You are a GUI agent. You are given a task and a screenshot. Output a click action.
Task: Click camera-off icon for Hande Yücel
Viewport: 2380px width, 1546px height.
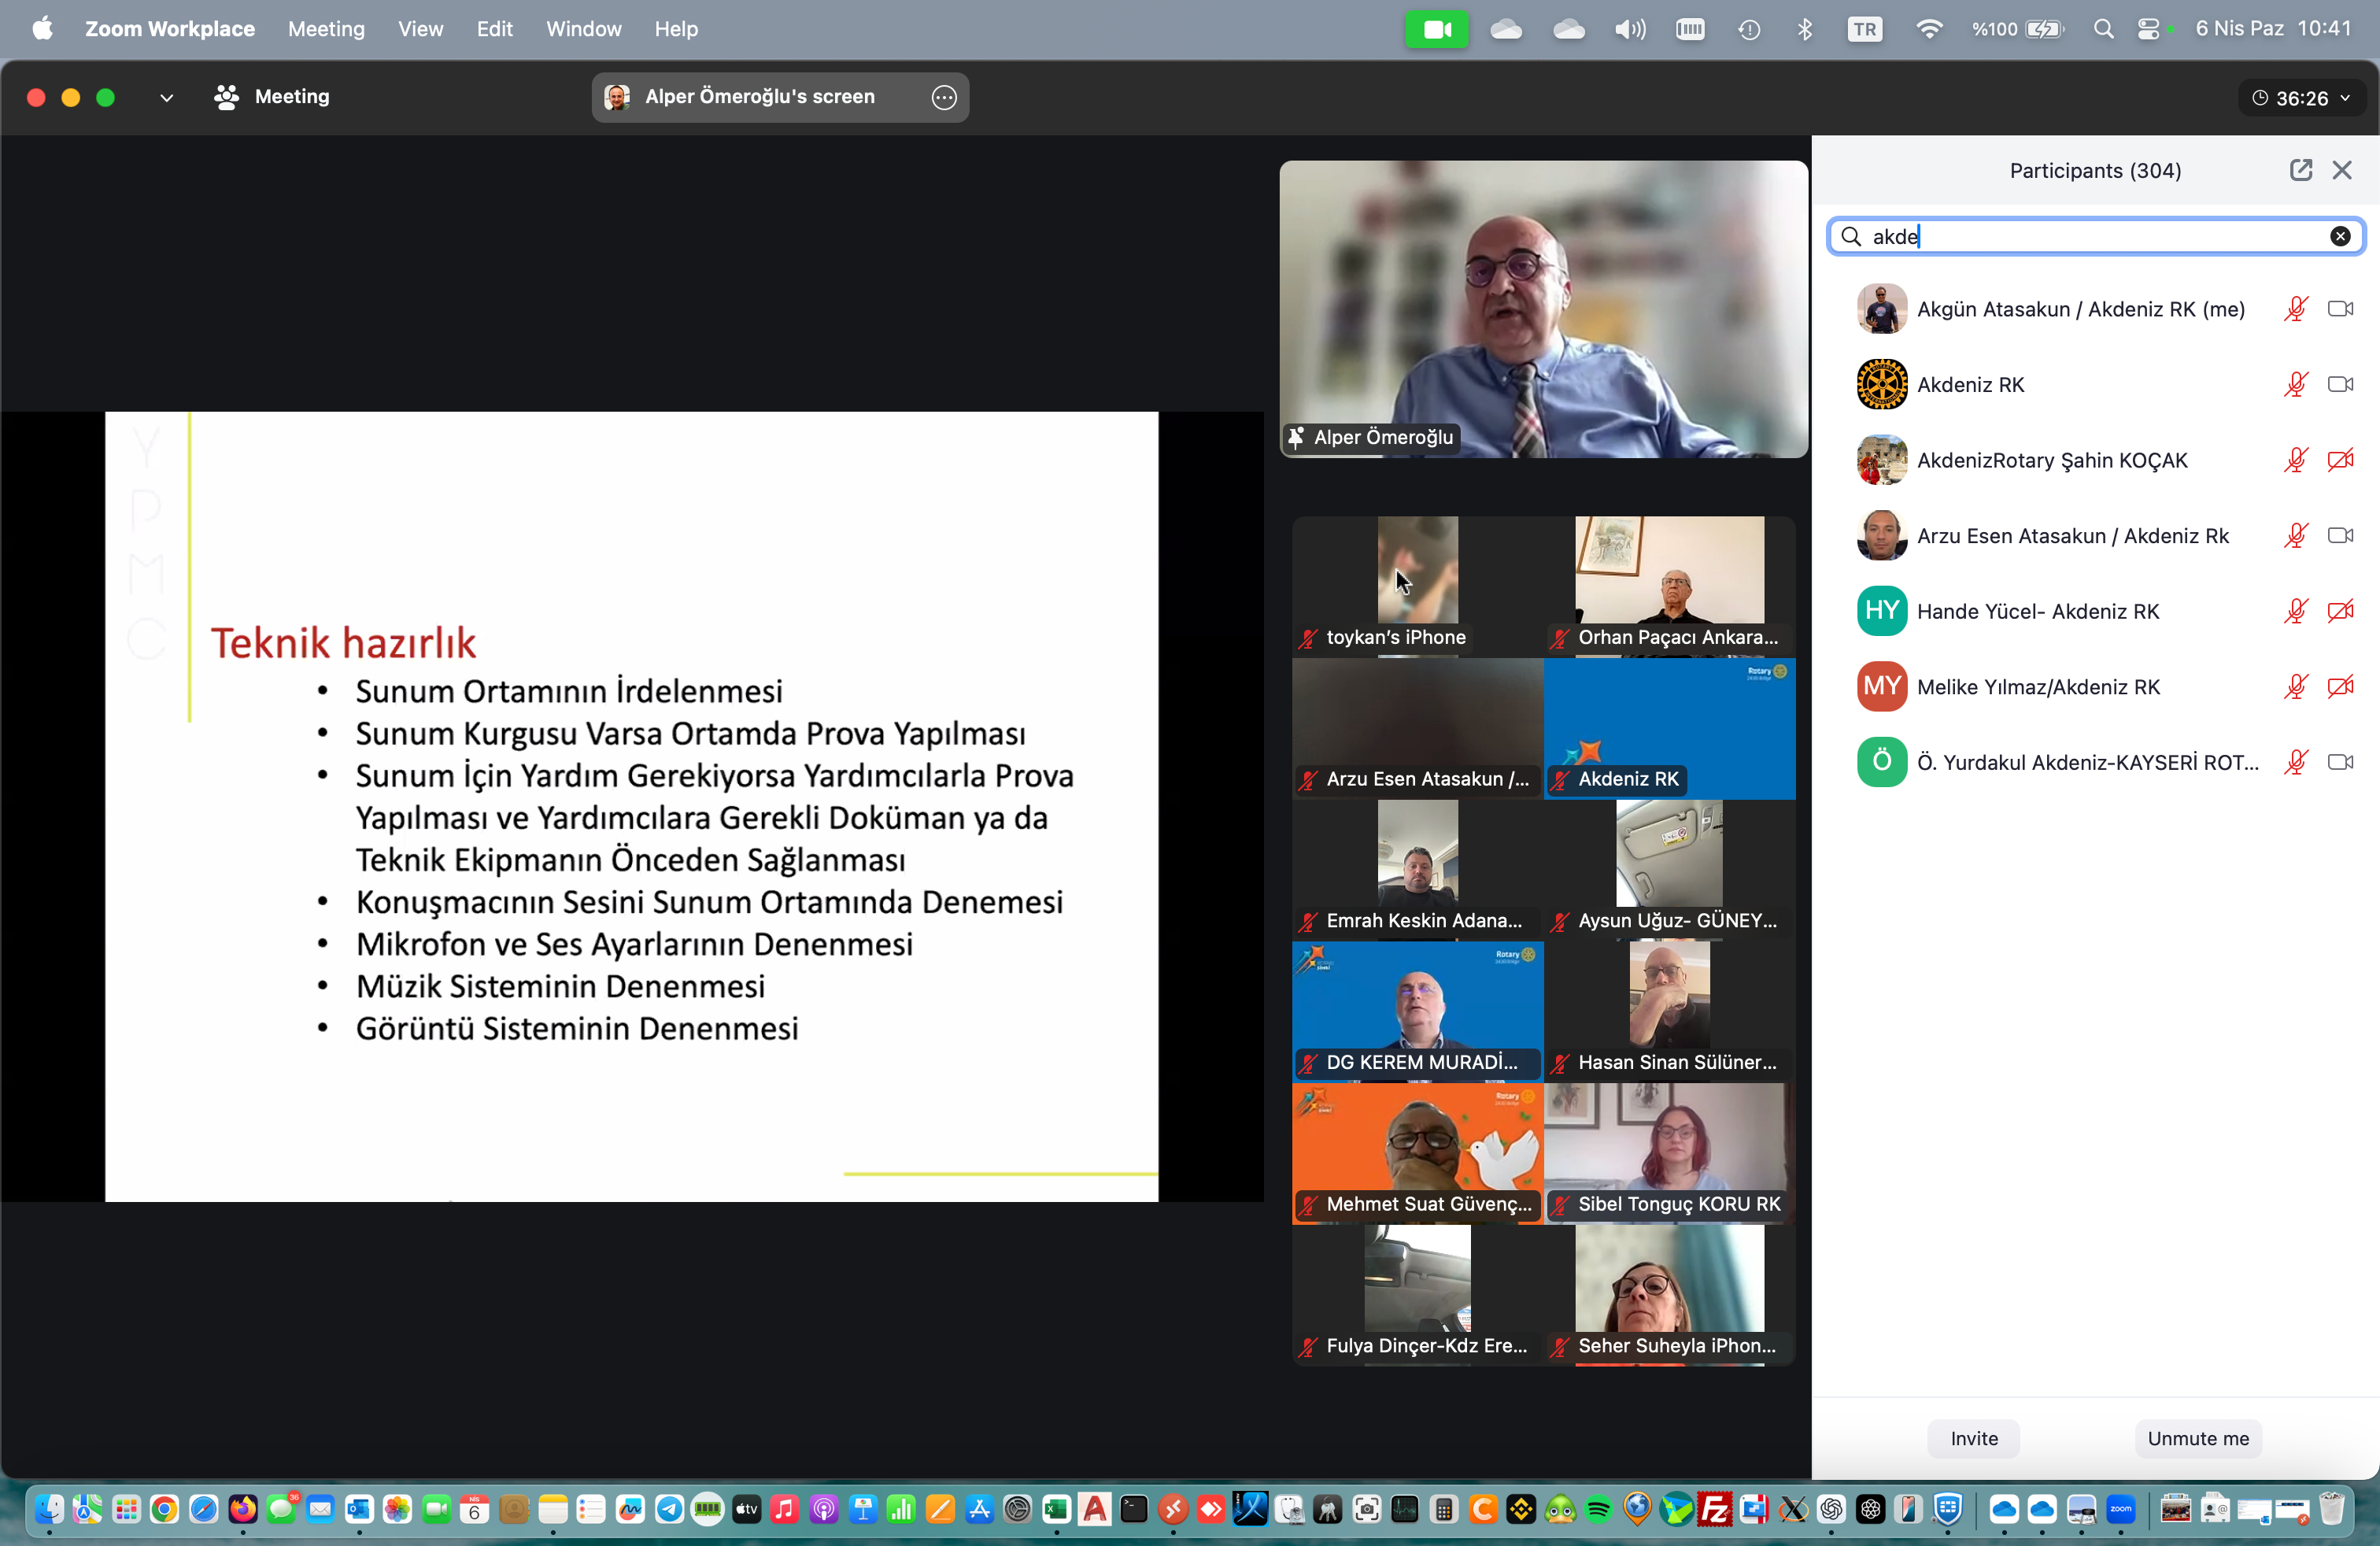(2340, 611)
